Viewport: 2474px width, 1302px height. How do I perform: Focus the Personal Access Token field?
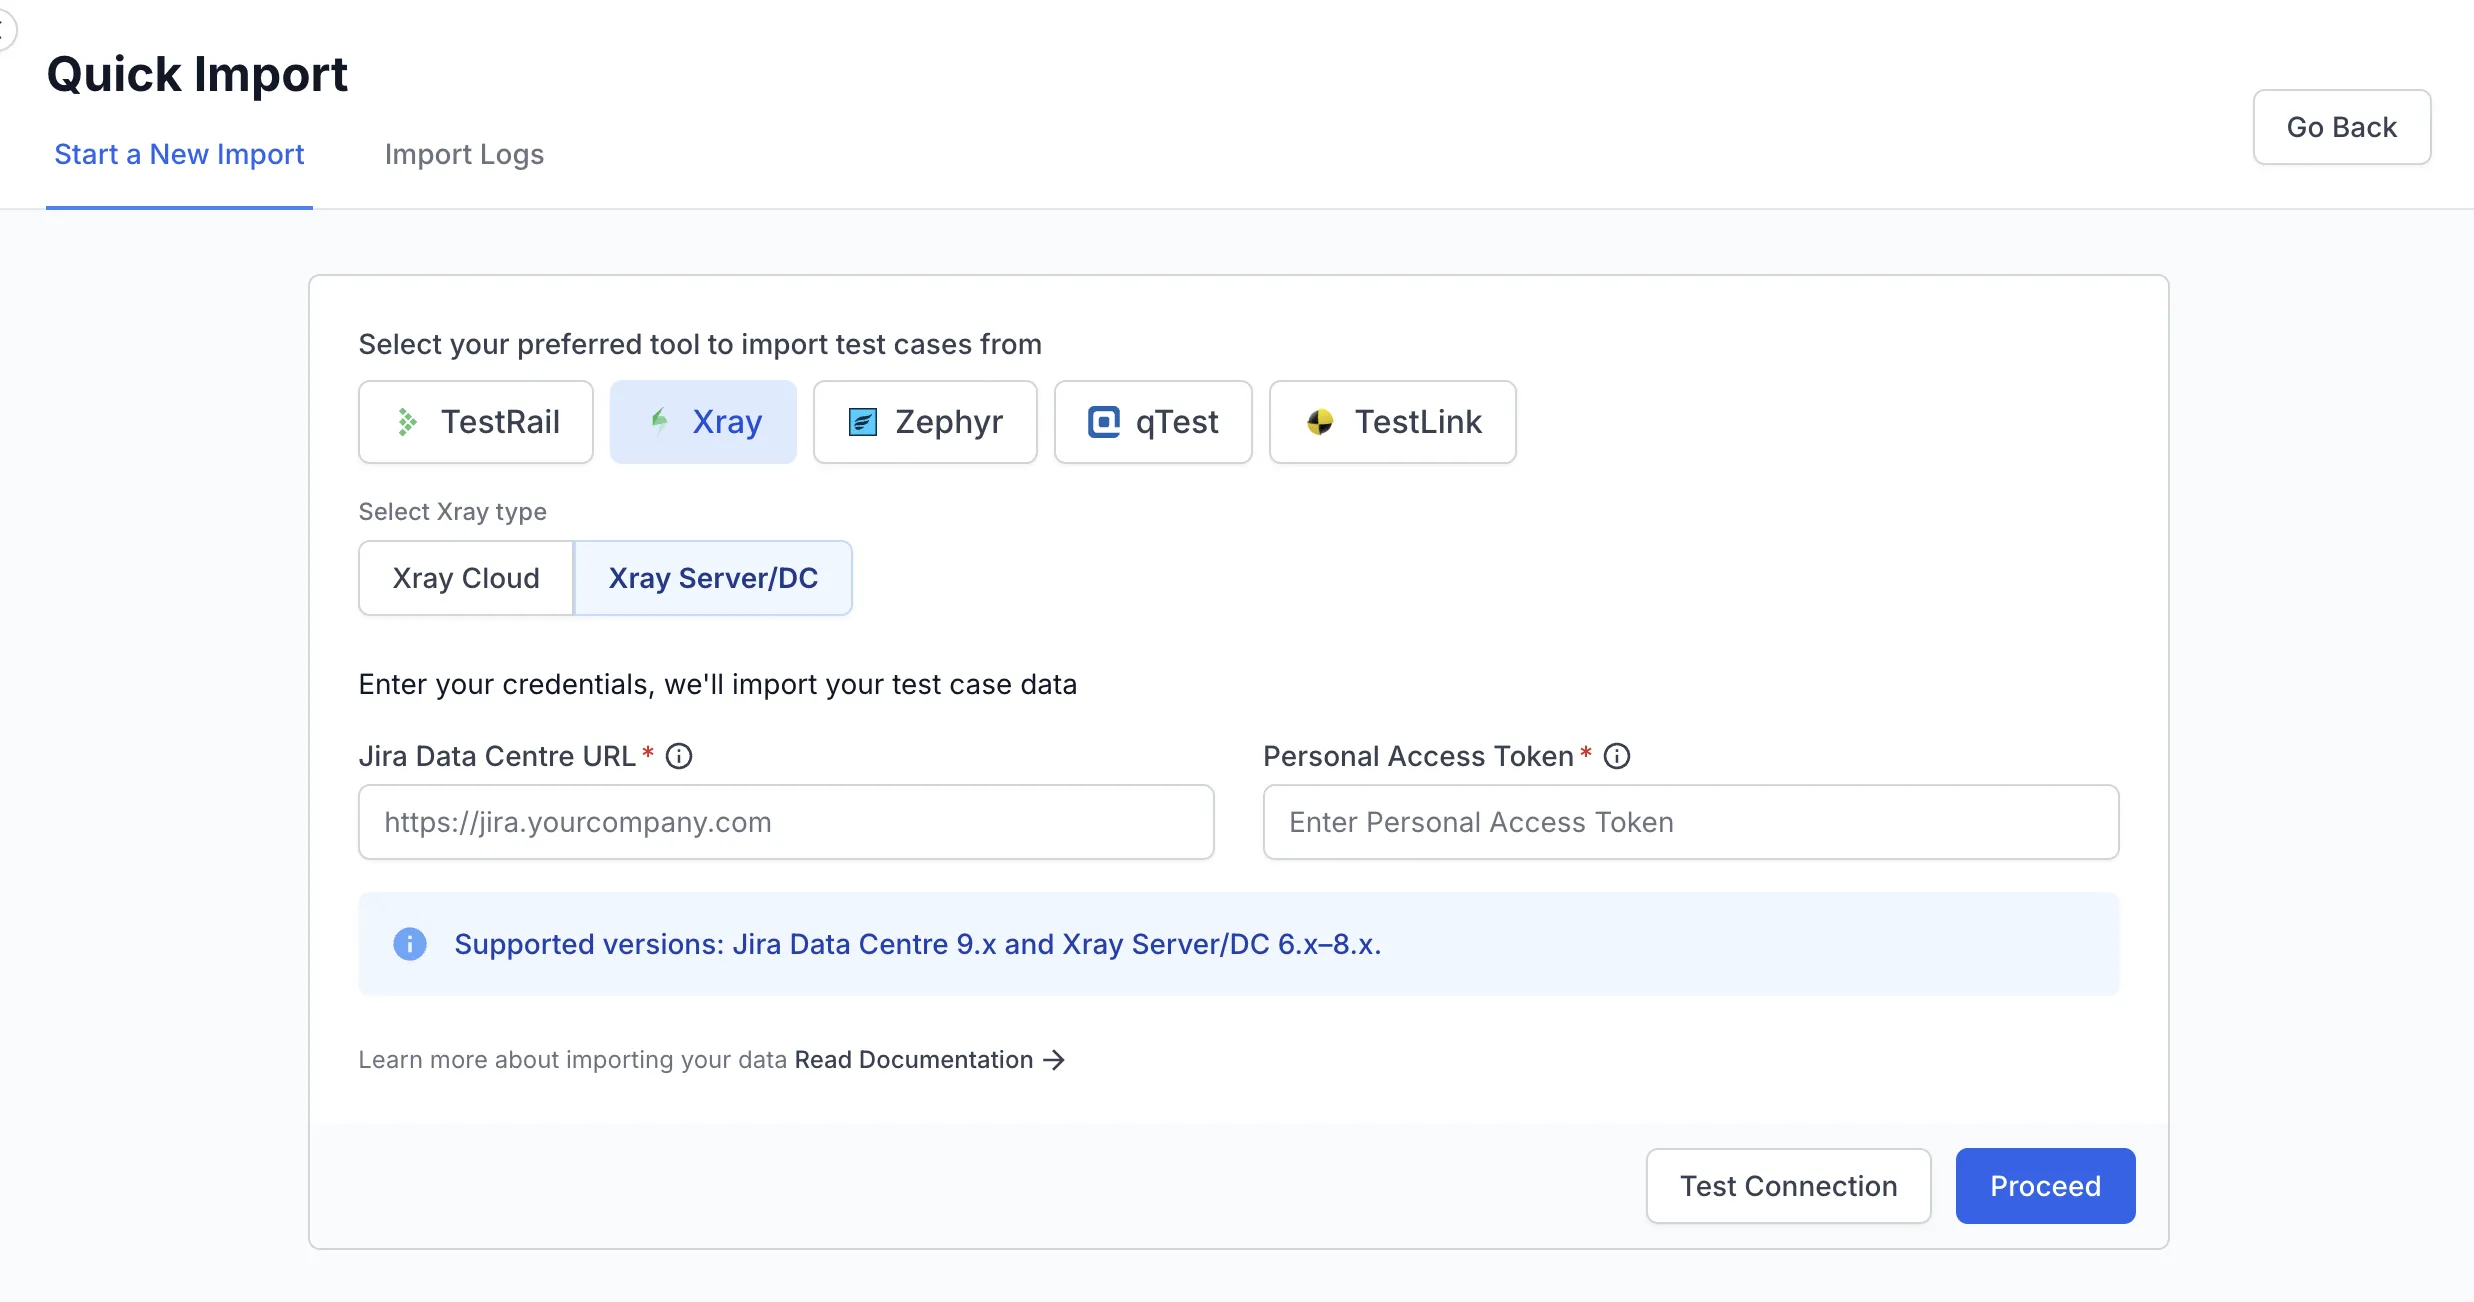pyautogui.click(x=1691, y=822)
